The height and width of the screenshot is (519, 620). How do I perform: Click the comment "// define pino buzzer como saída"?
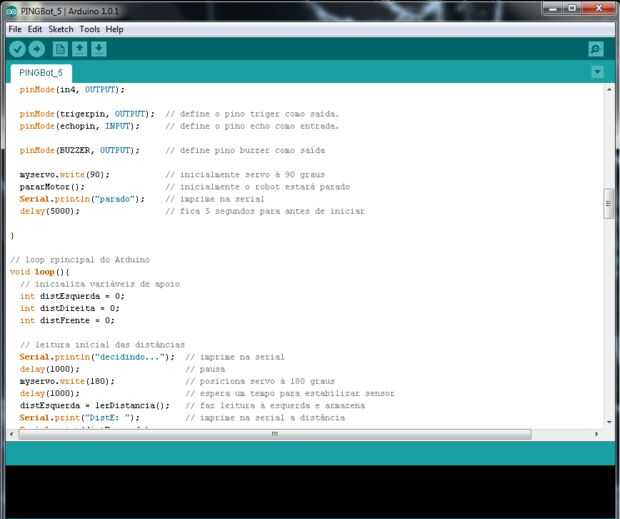pyautogui.click(x=245, y=150)
